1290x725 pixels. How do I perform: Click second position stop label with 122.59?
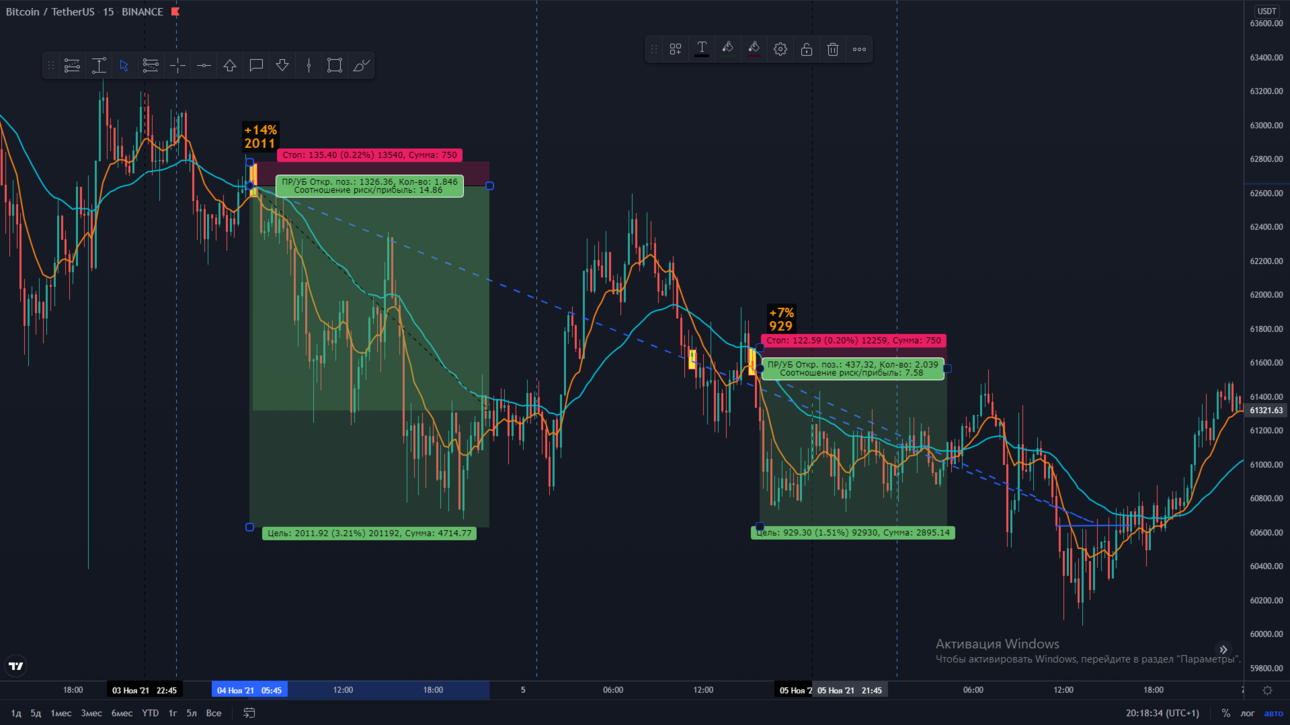(853, 340)
